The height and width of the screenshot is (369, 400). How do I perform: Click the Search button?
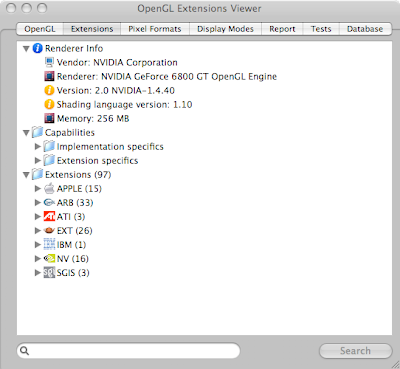355,351
